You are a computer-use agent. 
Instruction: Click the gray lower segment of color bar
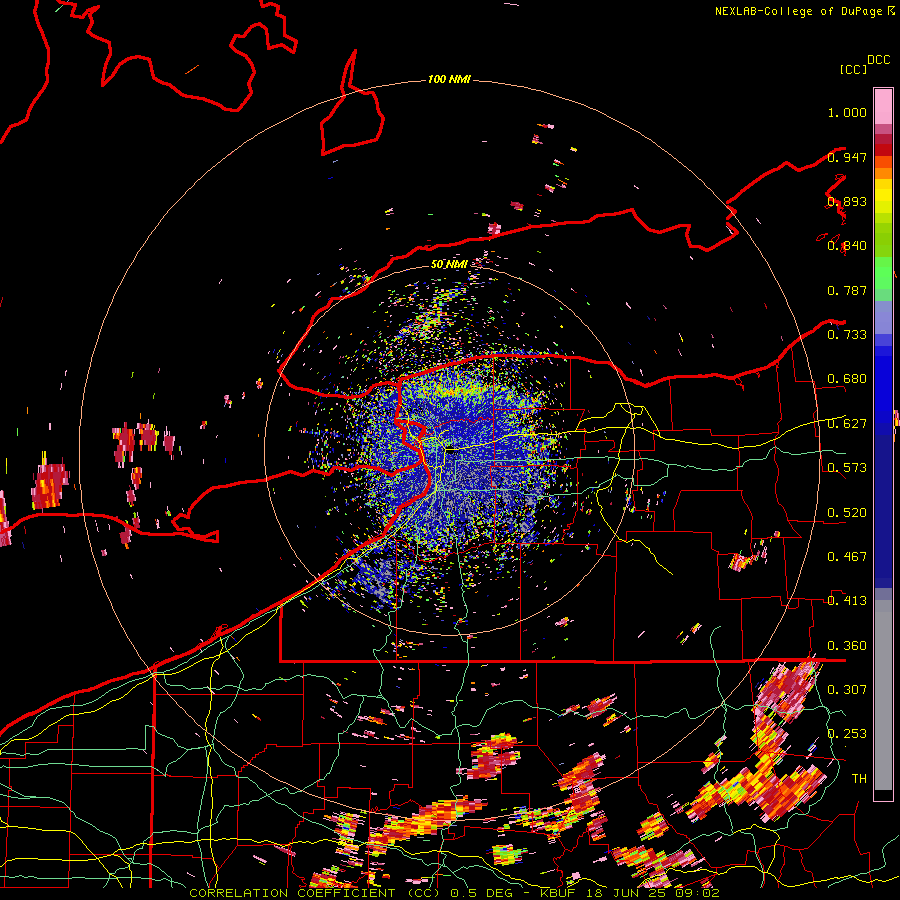[x=883, y=695]
